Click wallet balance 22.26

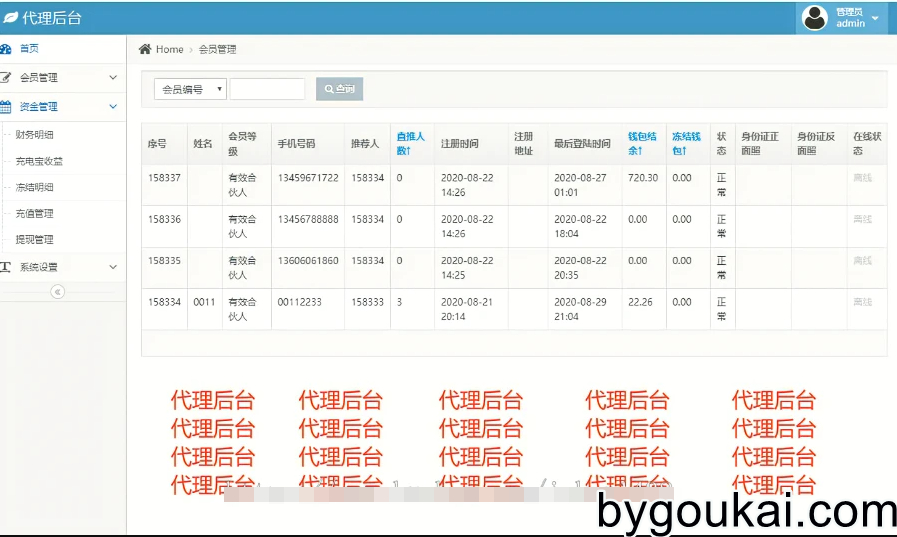click(640, 302)
